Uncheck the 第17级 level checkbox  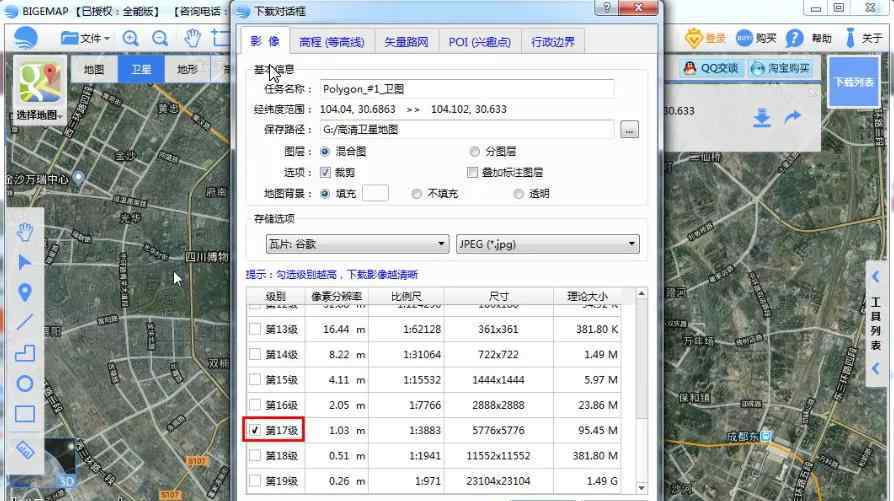click(x=255, y=430)
